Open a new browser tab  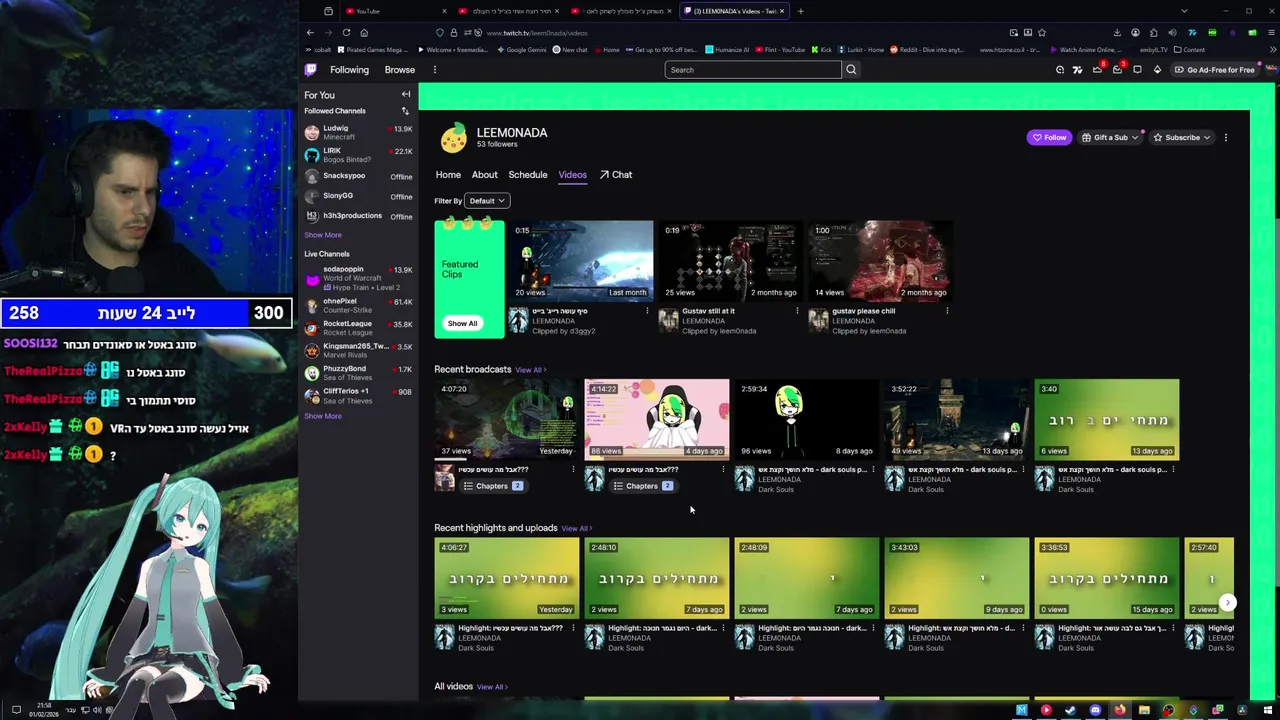(800, 11)
